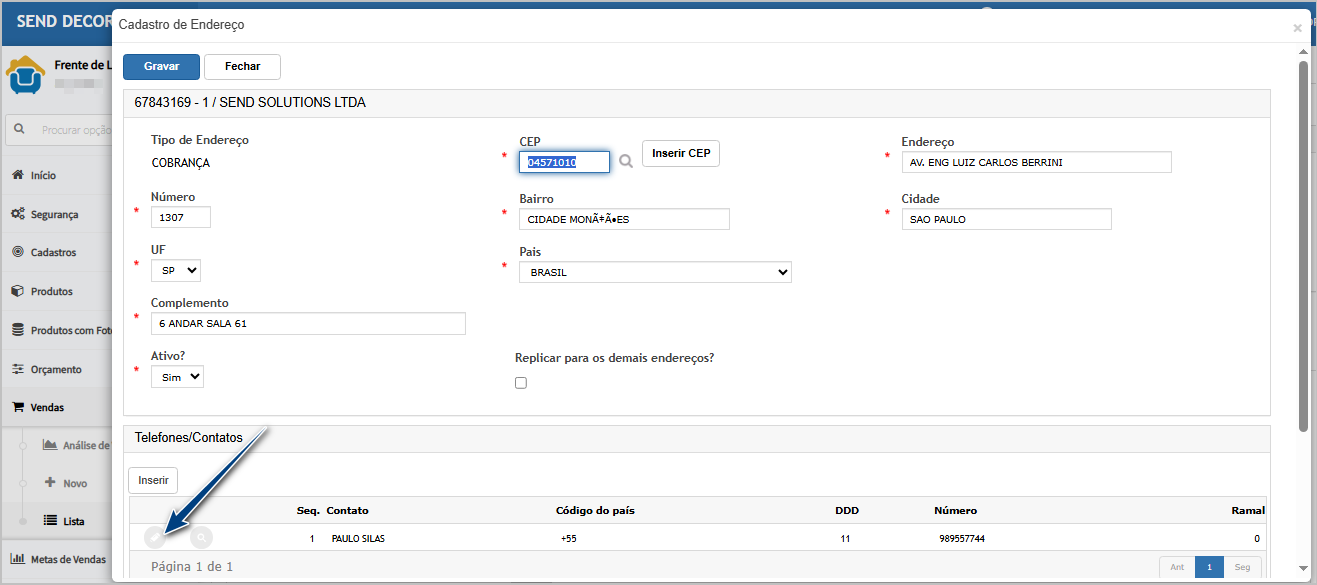Click the Vendas shopping cart icon
1317x585 pixels.
coord(17,407)
